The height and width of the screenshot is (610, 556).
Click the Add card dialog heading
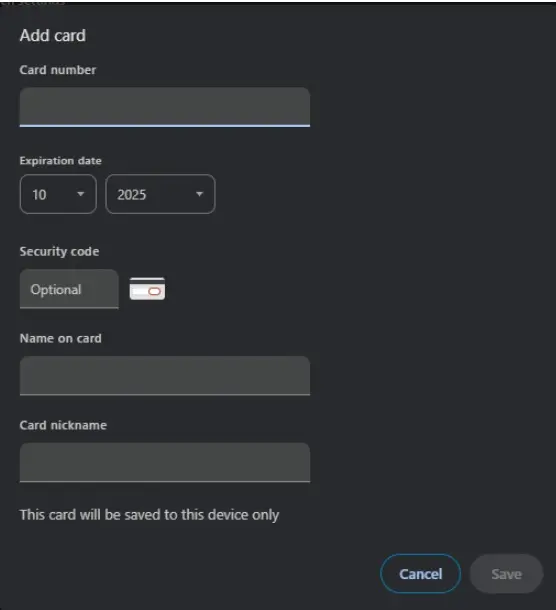point(53,35)
